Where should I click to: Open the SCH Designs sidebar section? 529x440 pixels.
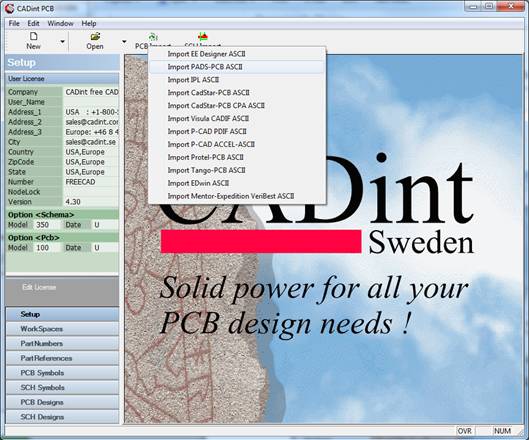[x=62, y=417]
